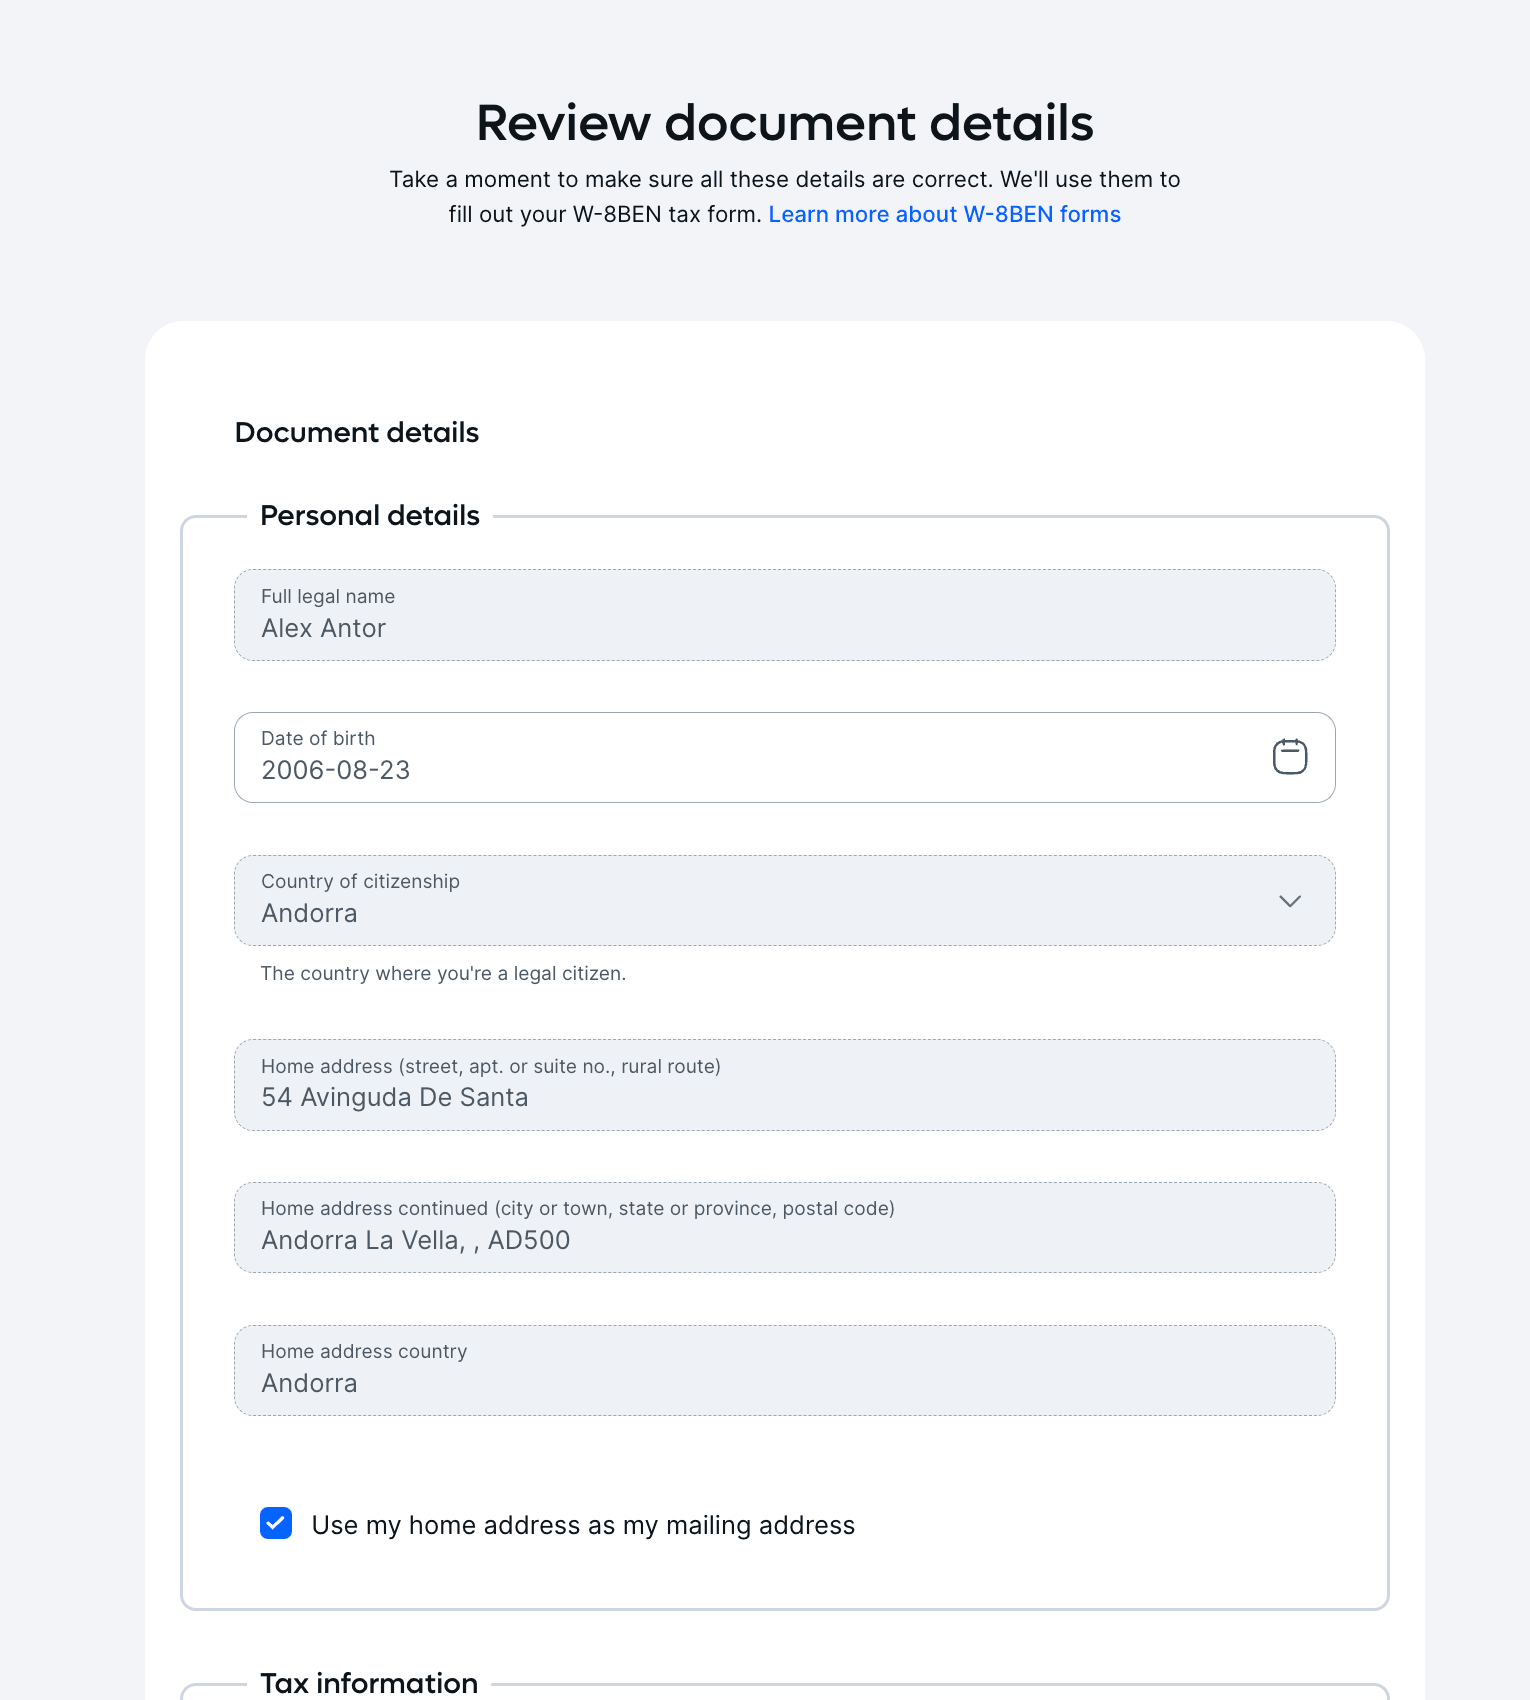Select the Home address country field
Screen dimensions: 1530x1700
click(x=785, y=1370)
